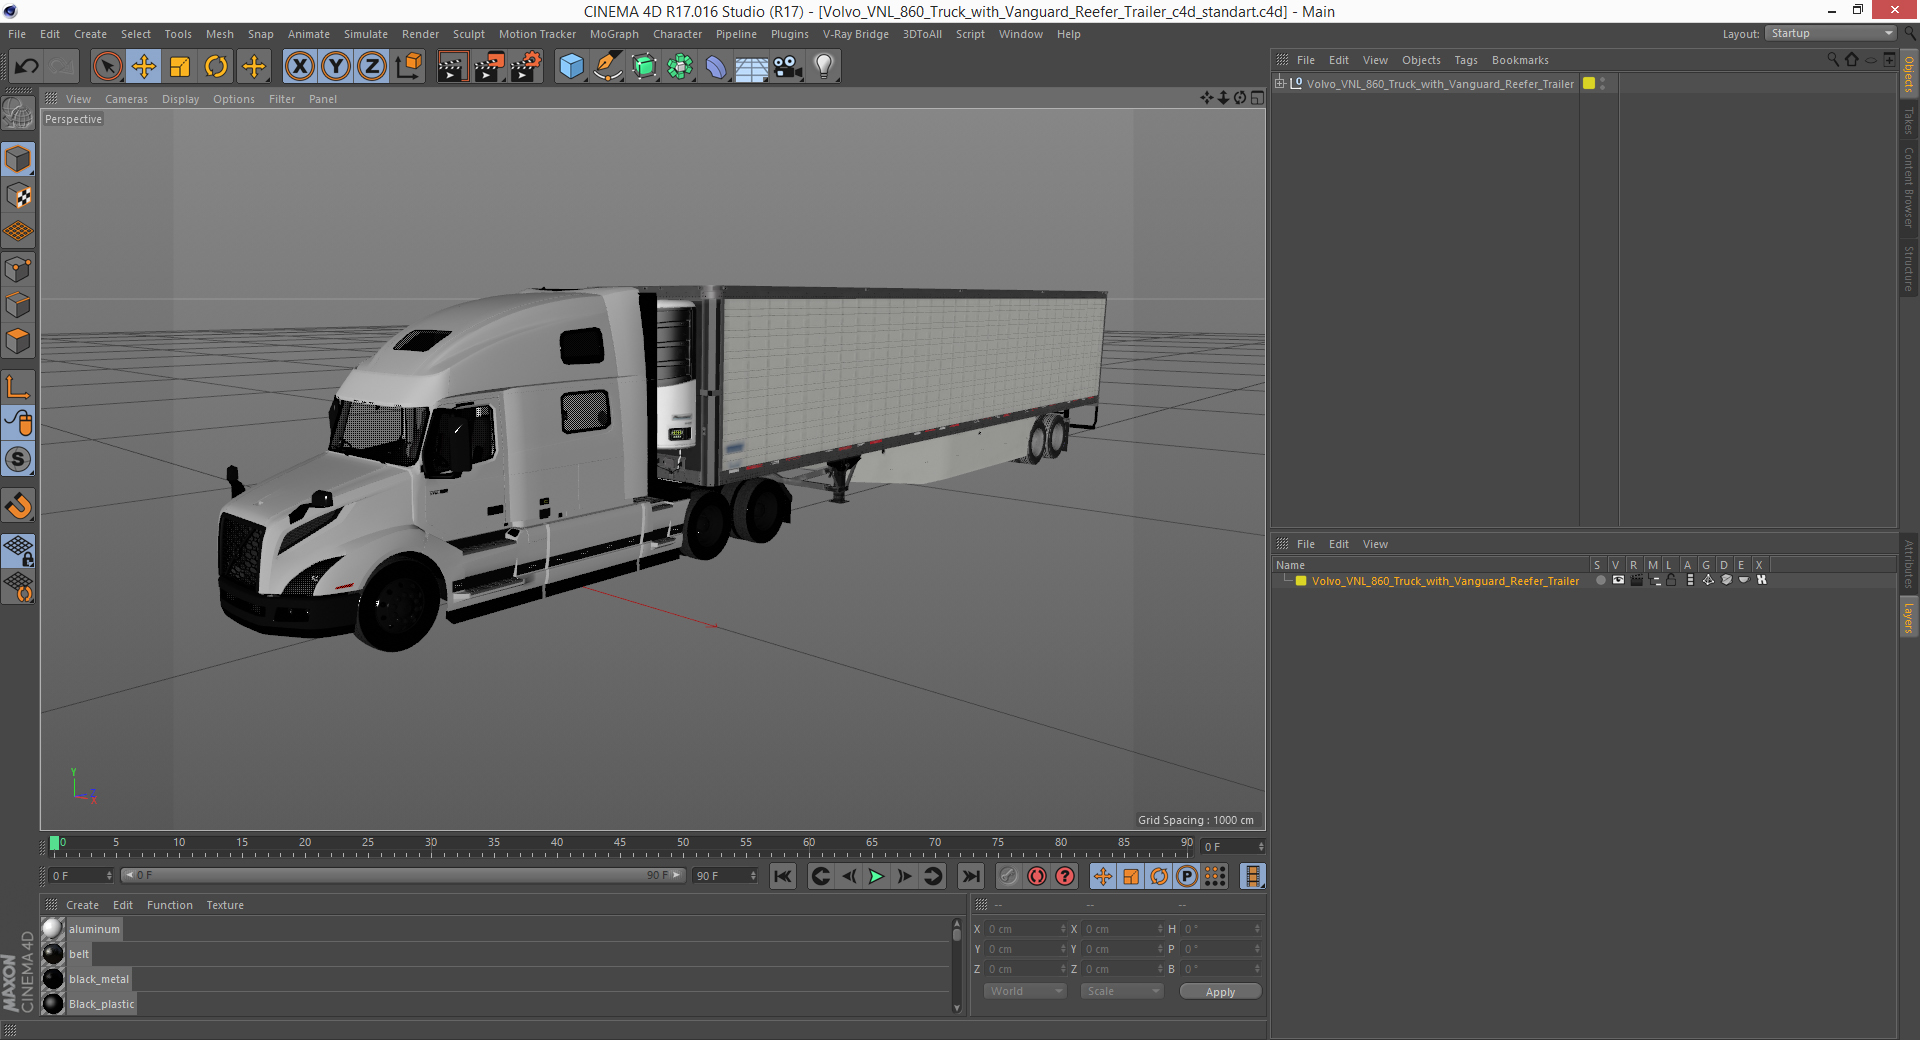This screenshot has width=1920, height=1040.
Task: Open World coordinate mode dropdown
Action: coord(1025,991)
